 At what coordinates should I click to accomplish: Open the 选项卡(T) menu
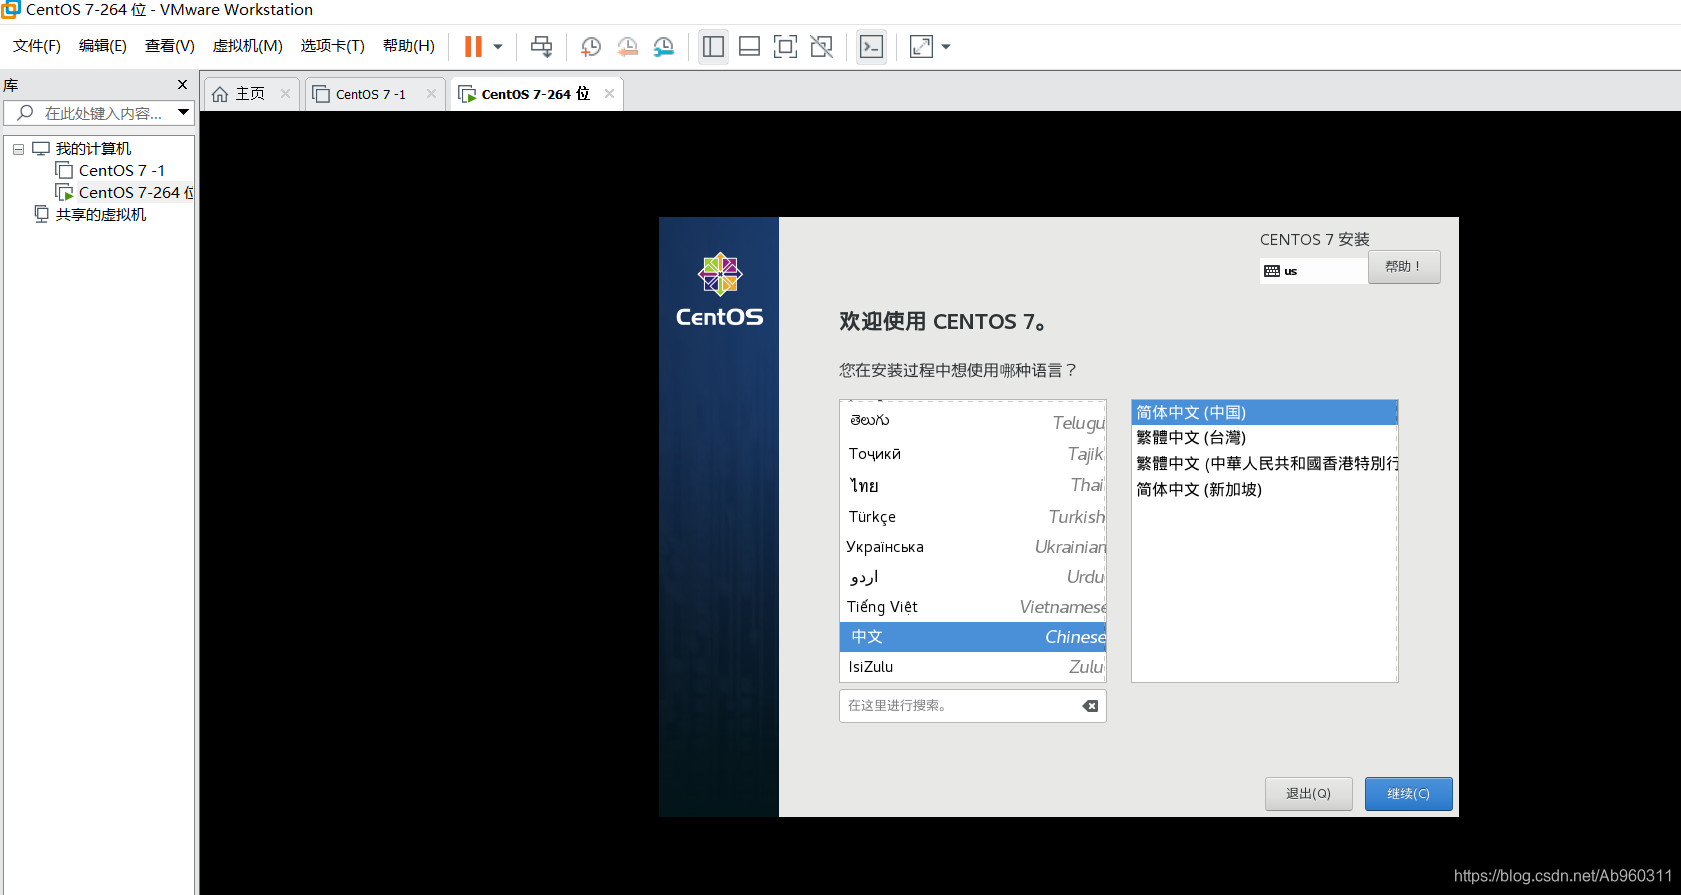333,46
